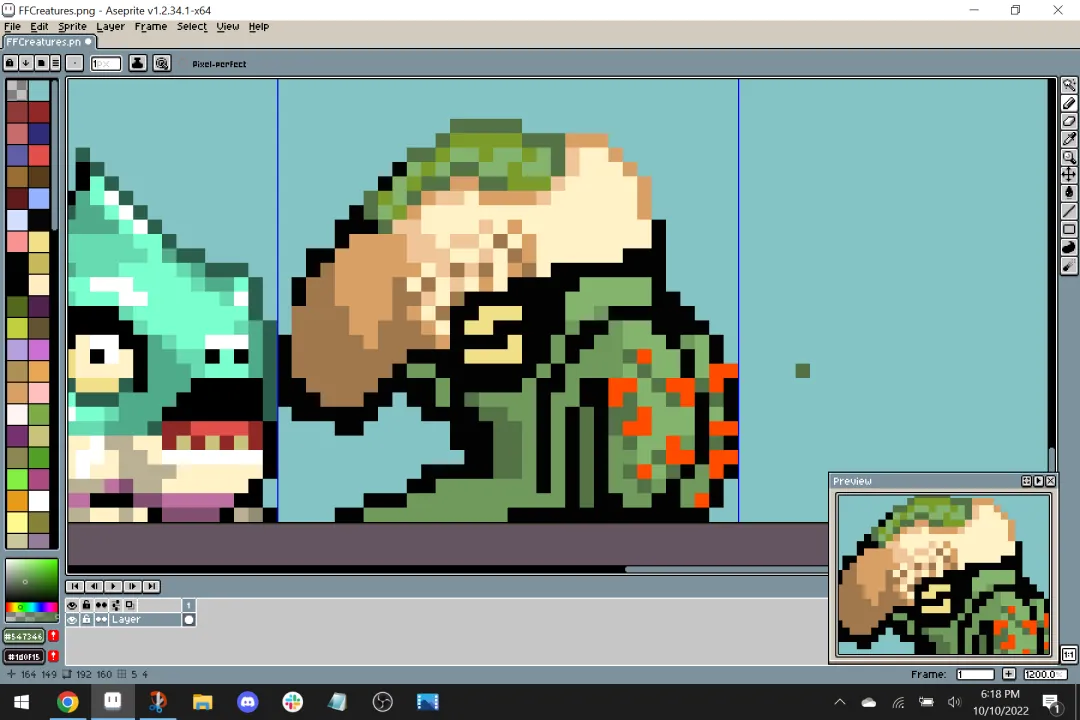The image size is (1080, 720).
Task: Switch to the FFCreatures.pn tab
Action: click(49, 41)
